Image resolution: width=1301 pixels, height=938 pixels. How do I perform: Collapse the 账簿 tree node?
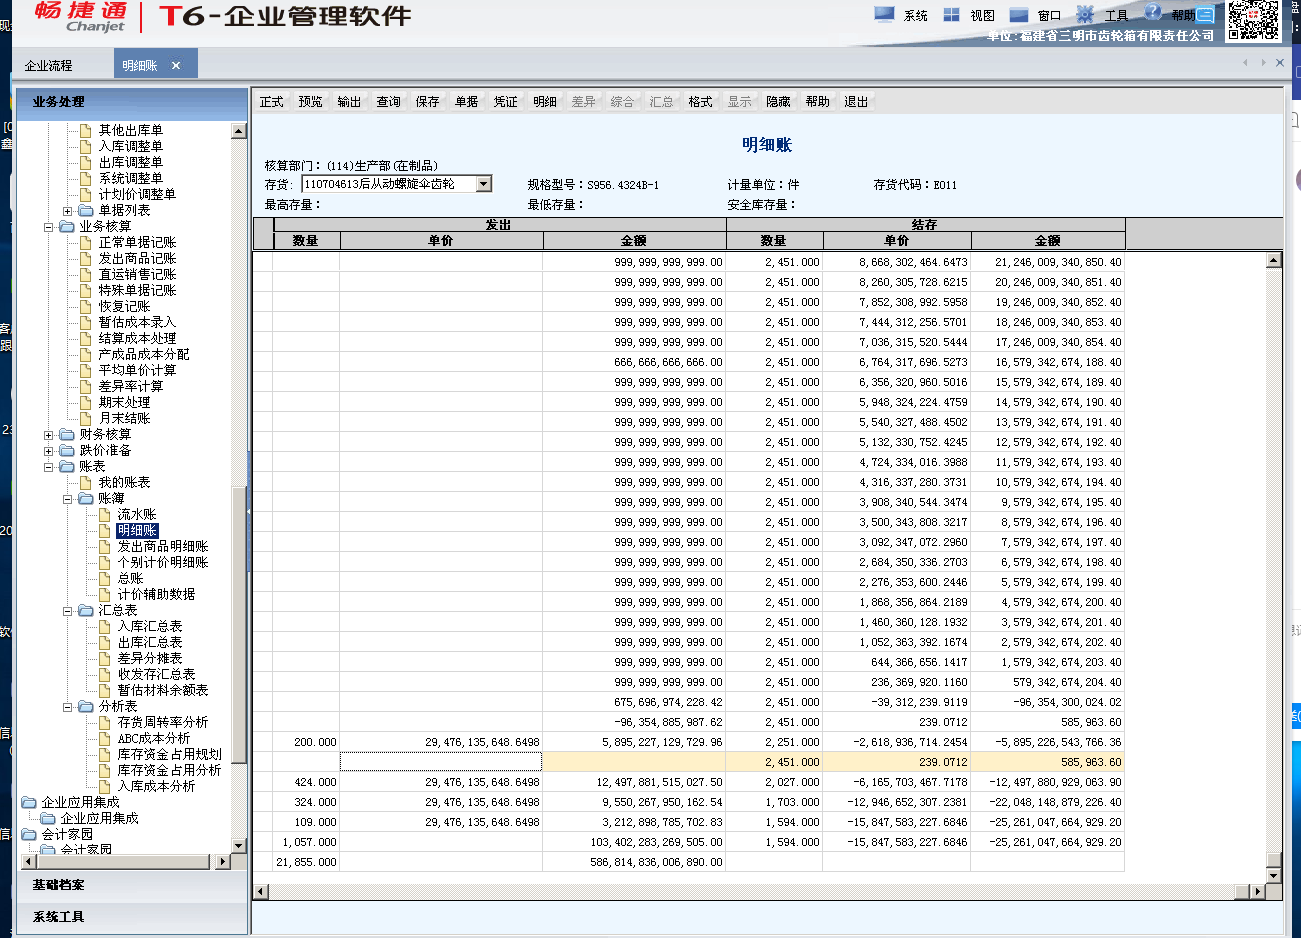[67, 499]
